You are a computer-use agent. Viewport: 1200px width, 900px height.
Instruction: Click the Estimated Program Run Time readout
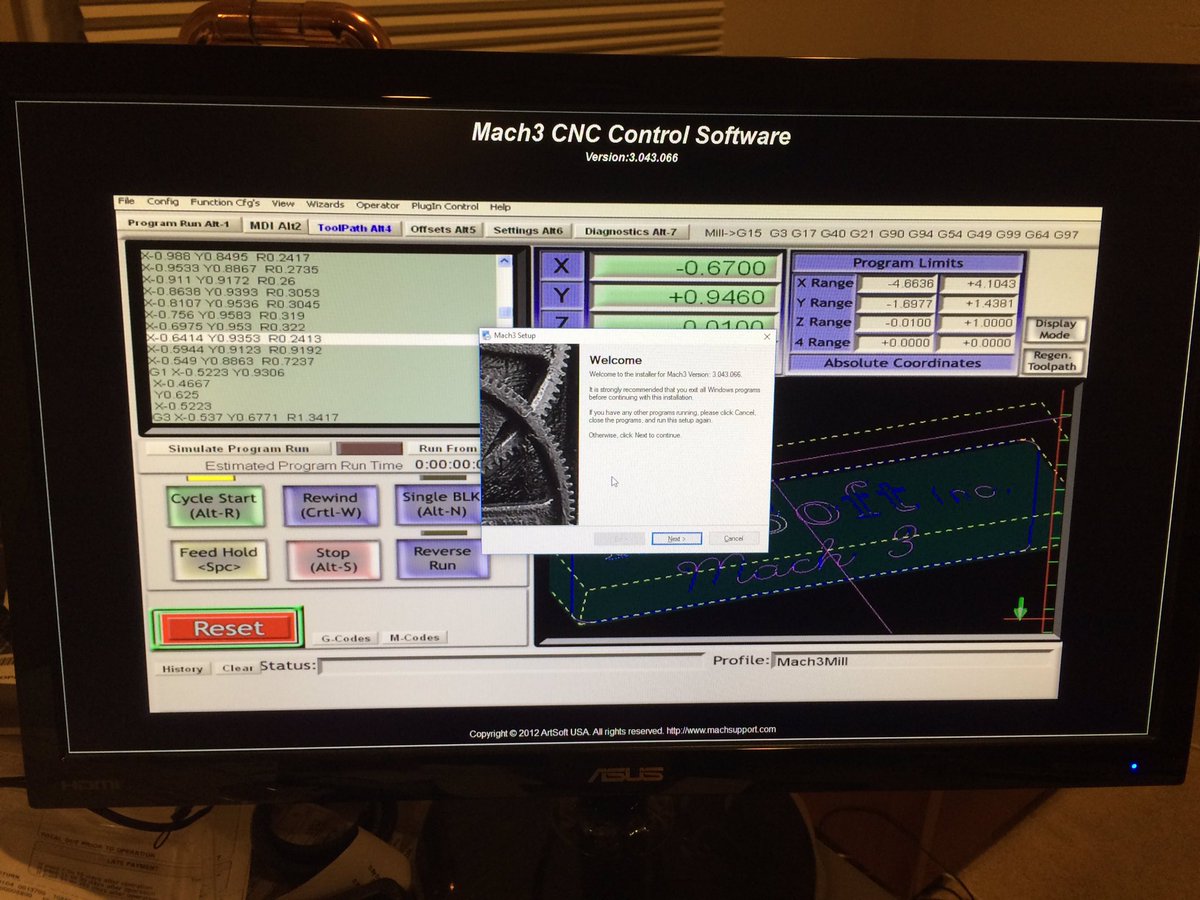(447, 465)
